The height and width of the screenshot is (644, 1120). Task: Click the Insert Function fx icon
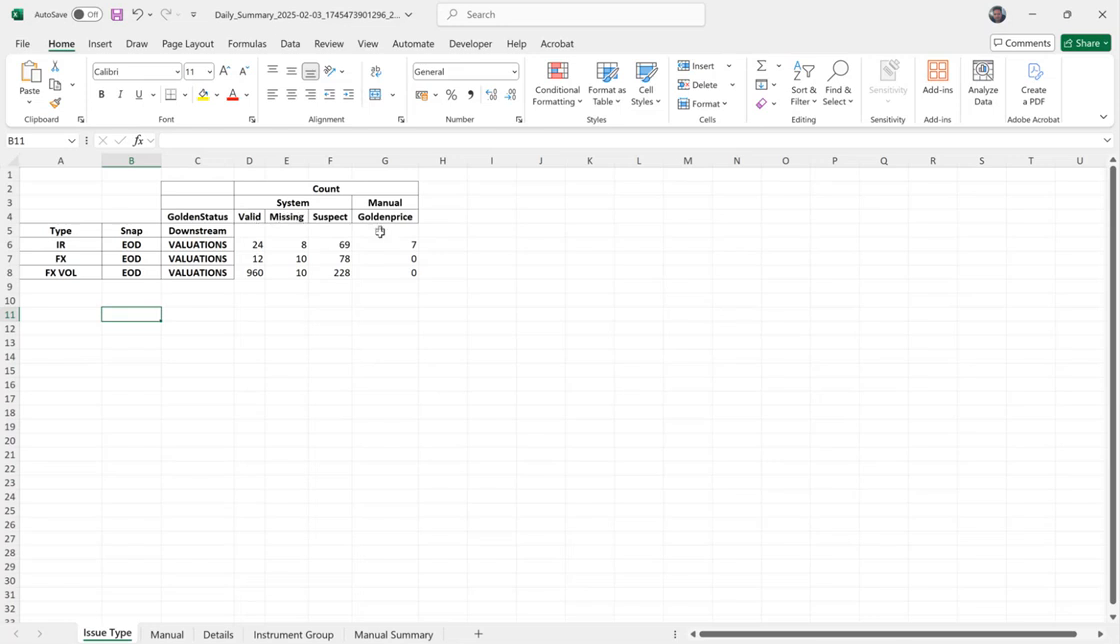coord(139,141)
